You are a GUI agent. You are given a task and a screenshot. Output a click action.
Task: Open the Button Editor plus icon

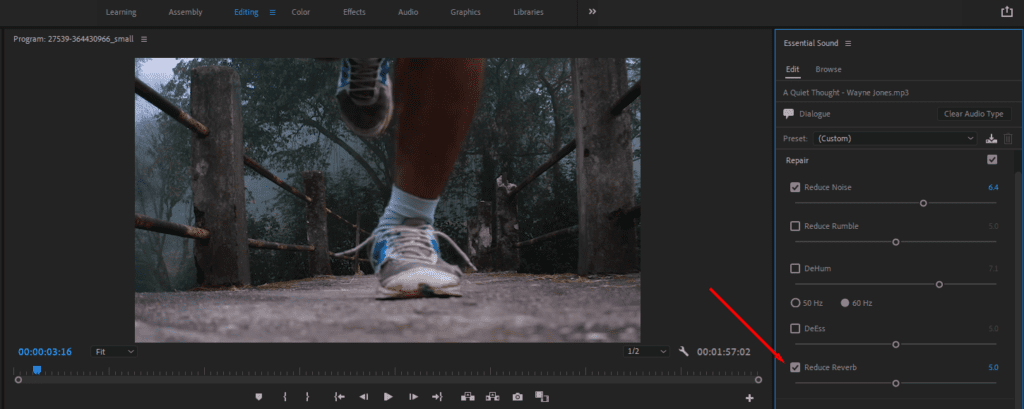750,398
